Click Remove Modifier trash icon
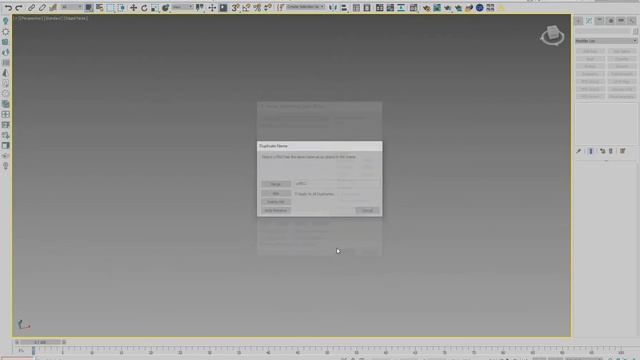This screenshot has height=360, width=640. [611, 151]
